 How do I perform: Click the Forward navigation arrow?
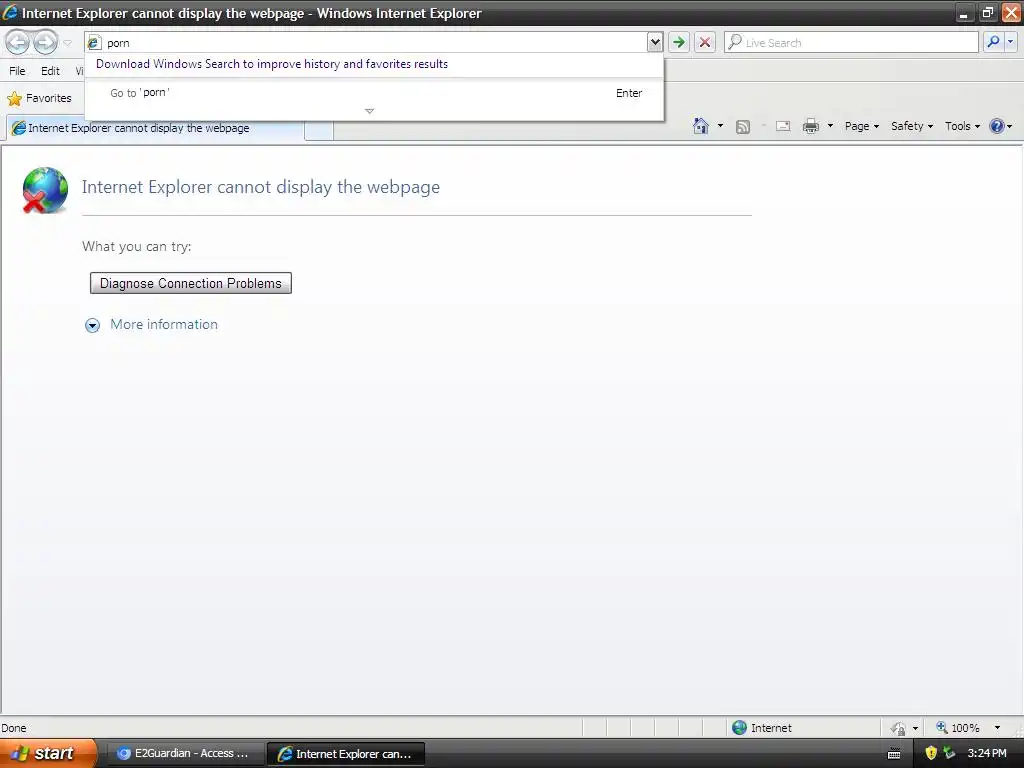click(x=45, y=42)
